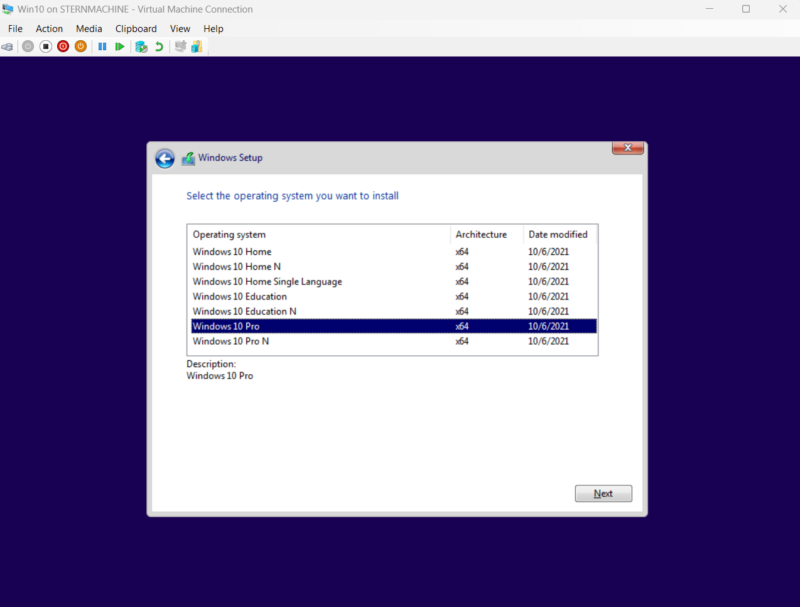Select the Windows 10 Education row
Screen dimensions: 800x607
(393, 296)
